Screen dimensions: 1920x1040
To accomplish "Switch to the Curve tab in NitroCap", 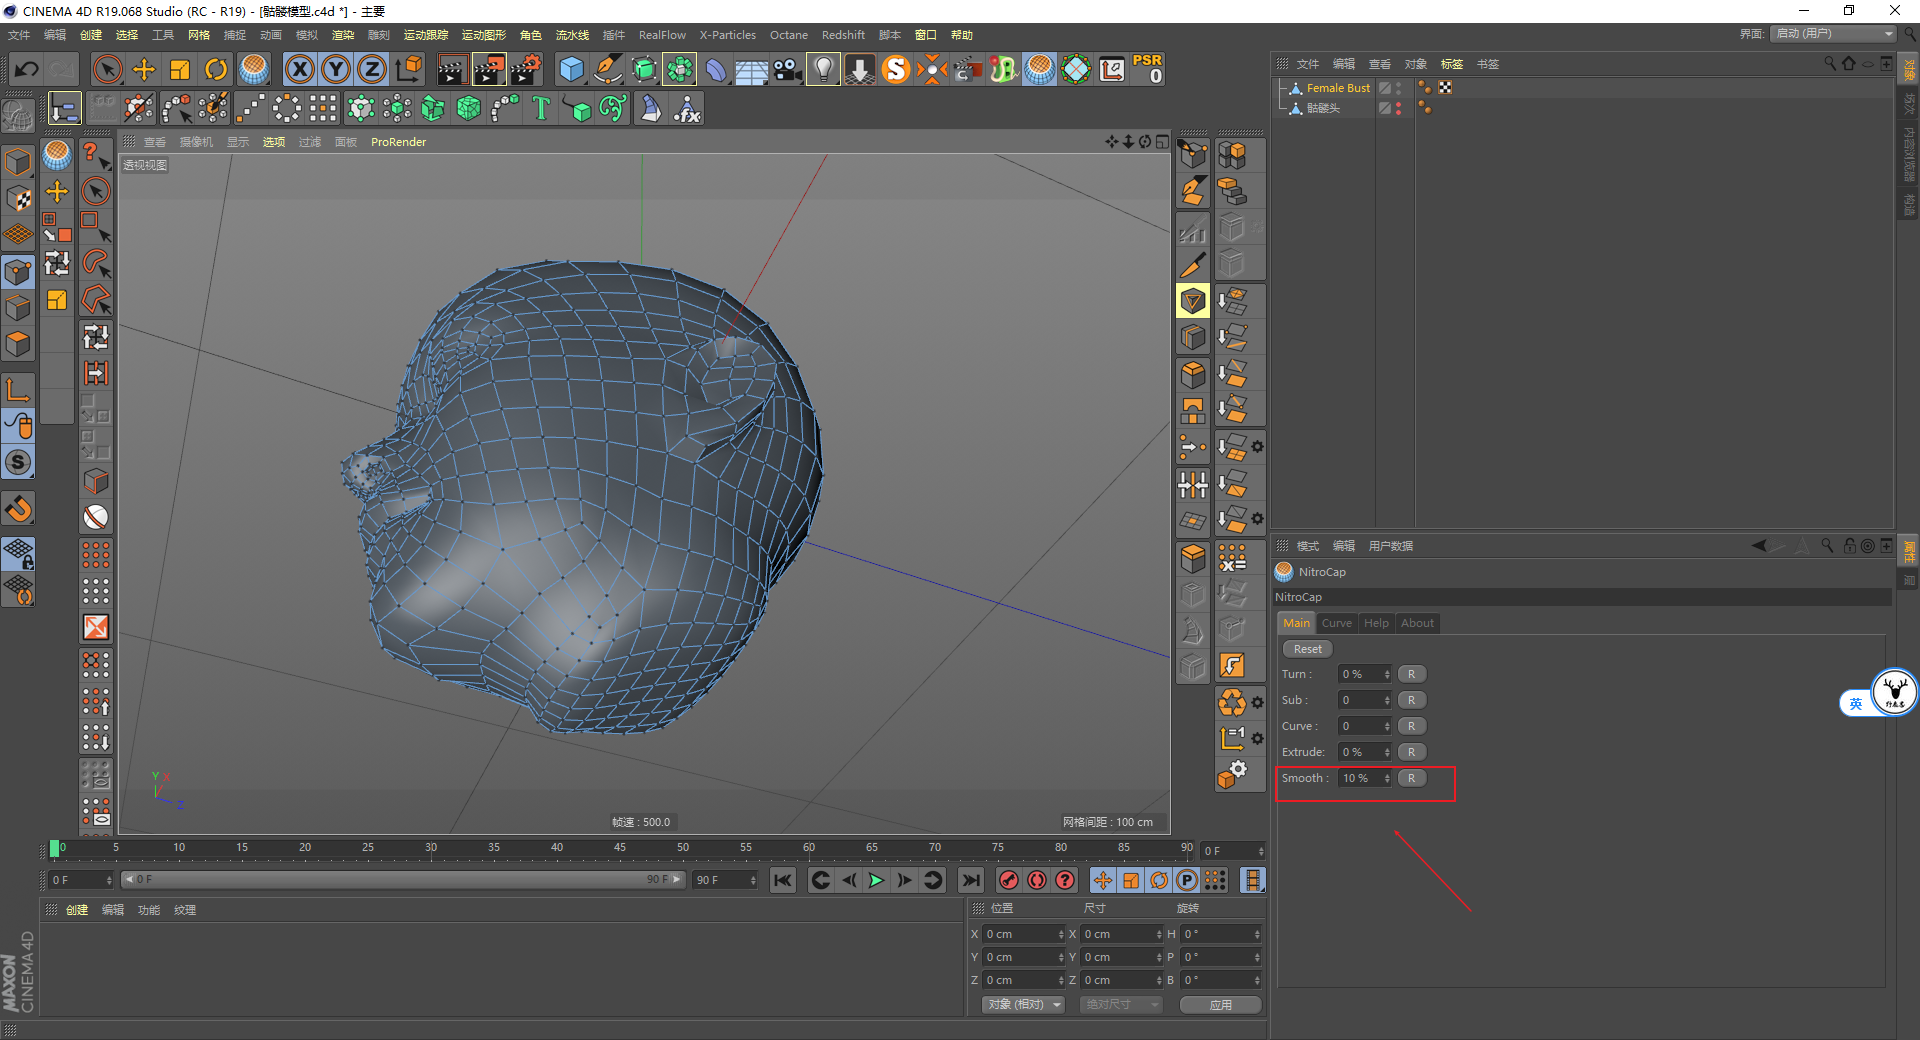I will click(1336, 623).
